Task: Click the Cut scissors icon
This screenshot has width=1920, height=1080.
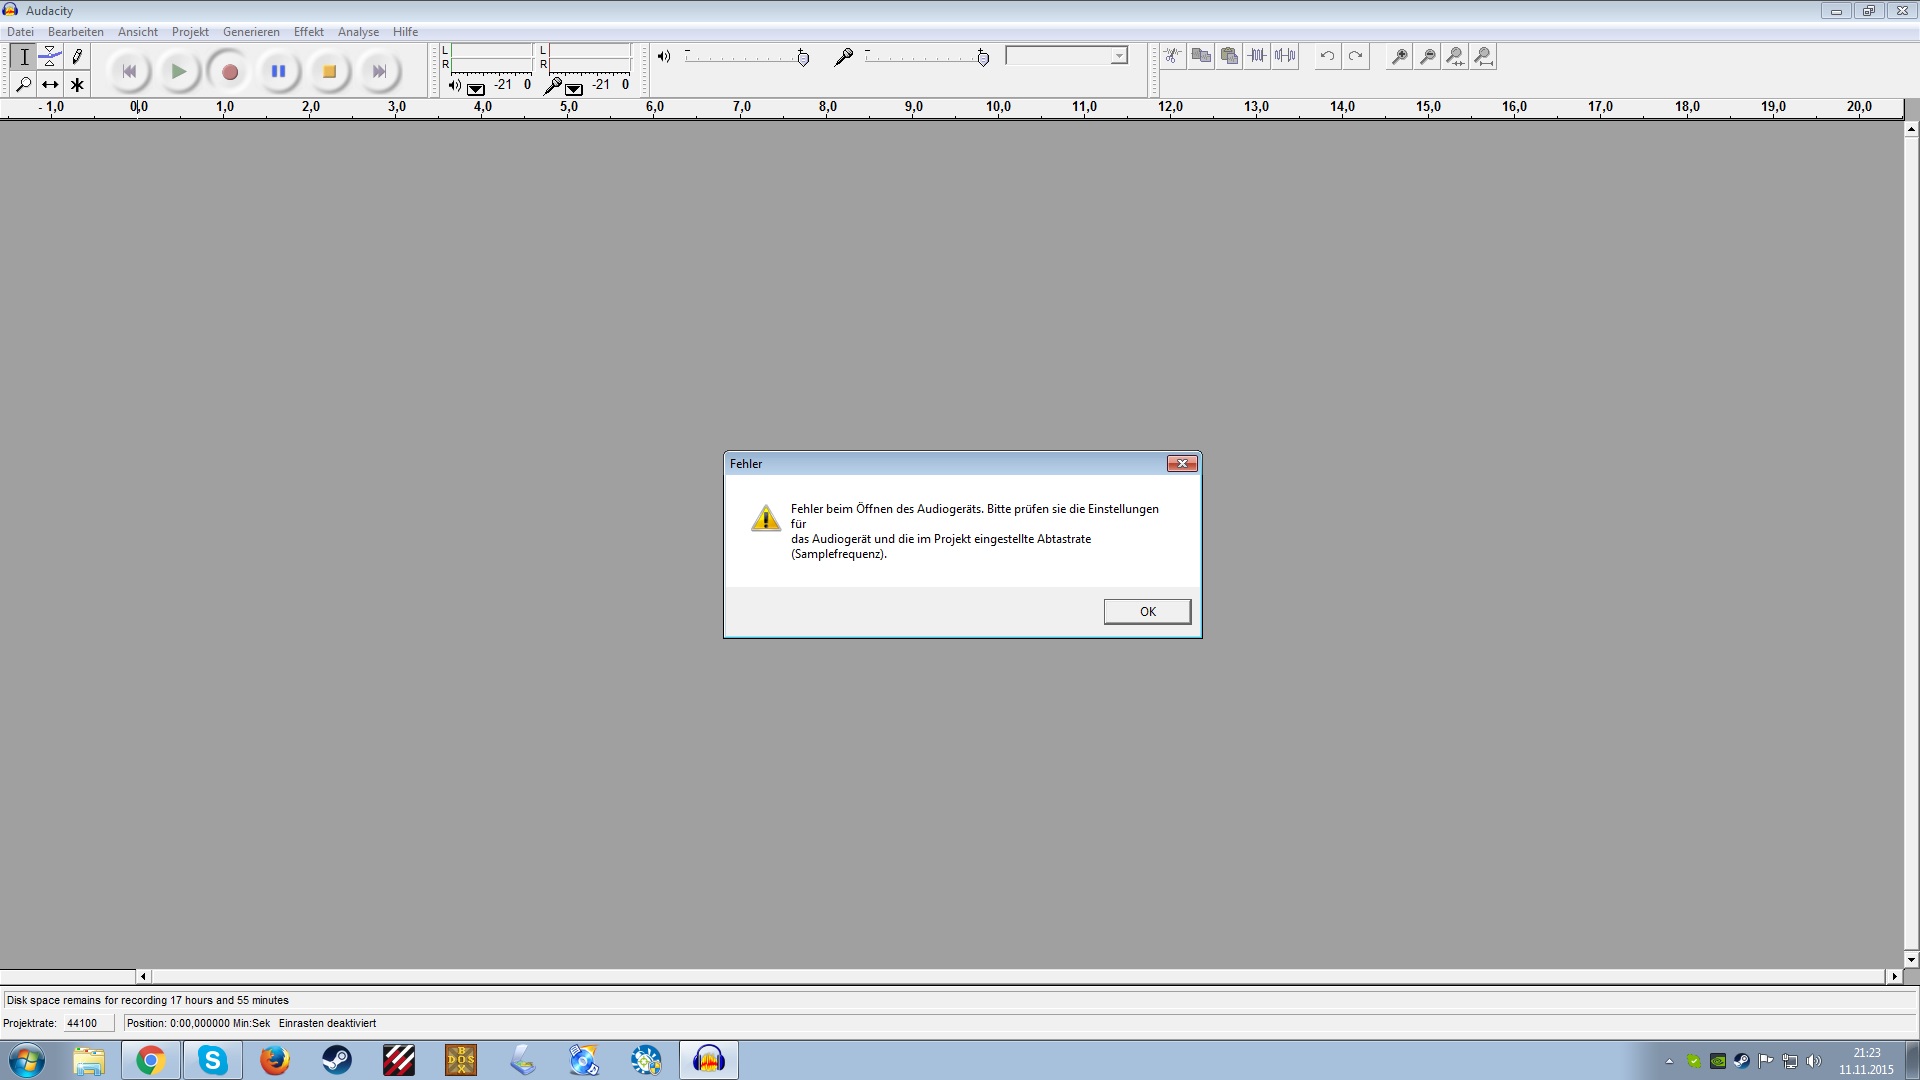Action: 1173,56
